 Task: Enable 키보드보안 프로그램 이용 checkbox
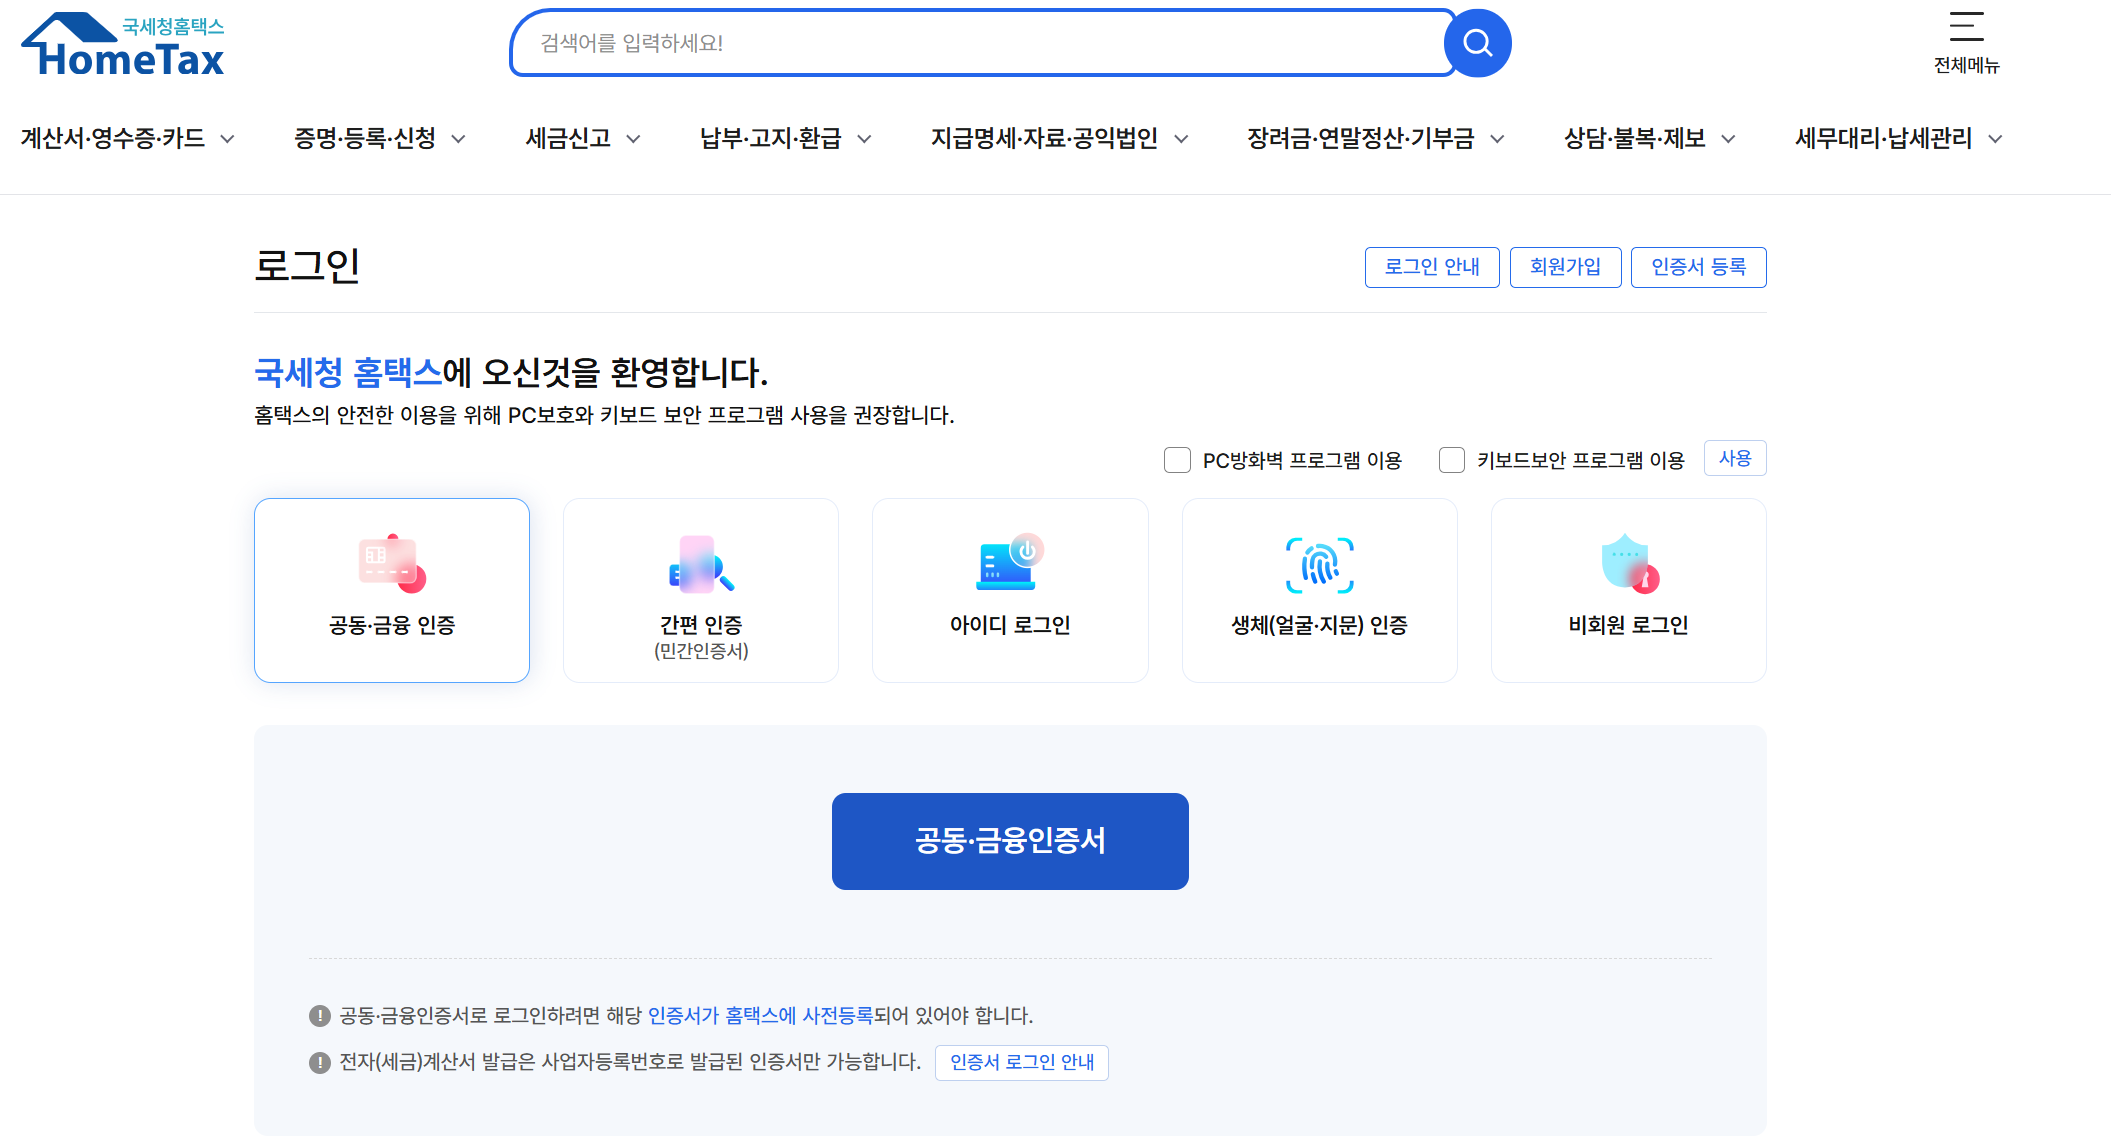tap(1452, 460)
